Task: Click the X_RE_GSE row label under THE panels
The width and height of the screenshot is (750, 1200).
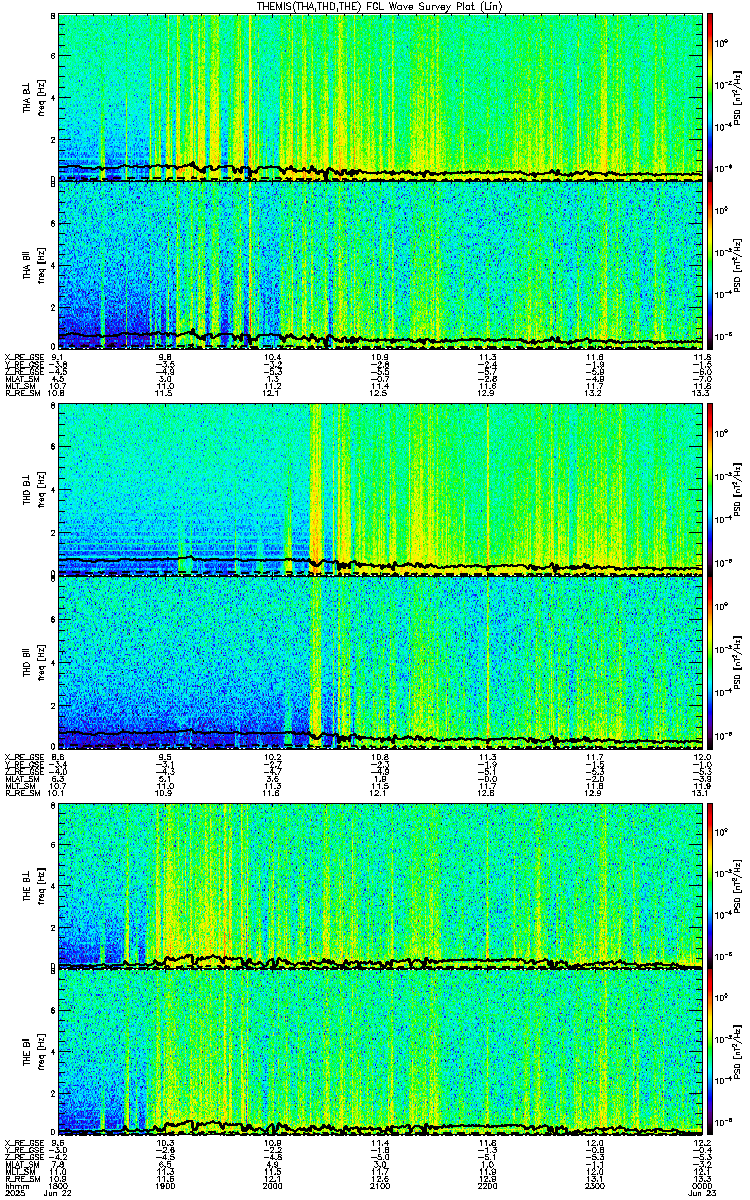Action: [x=23, y=1143]
